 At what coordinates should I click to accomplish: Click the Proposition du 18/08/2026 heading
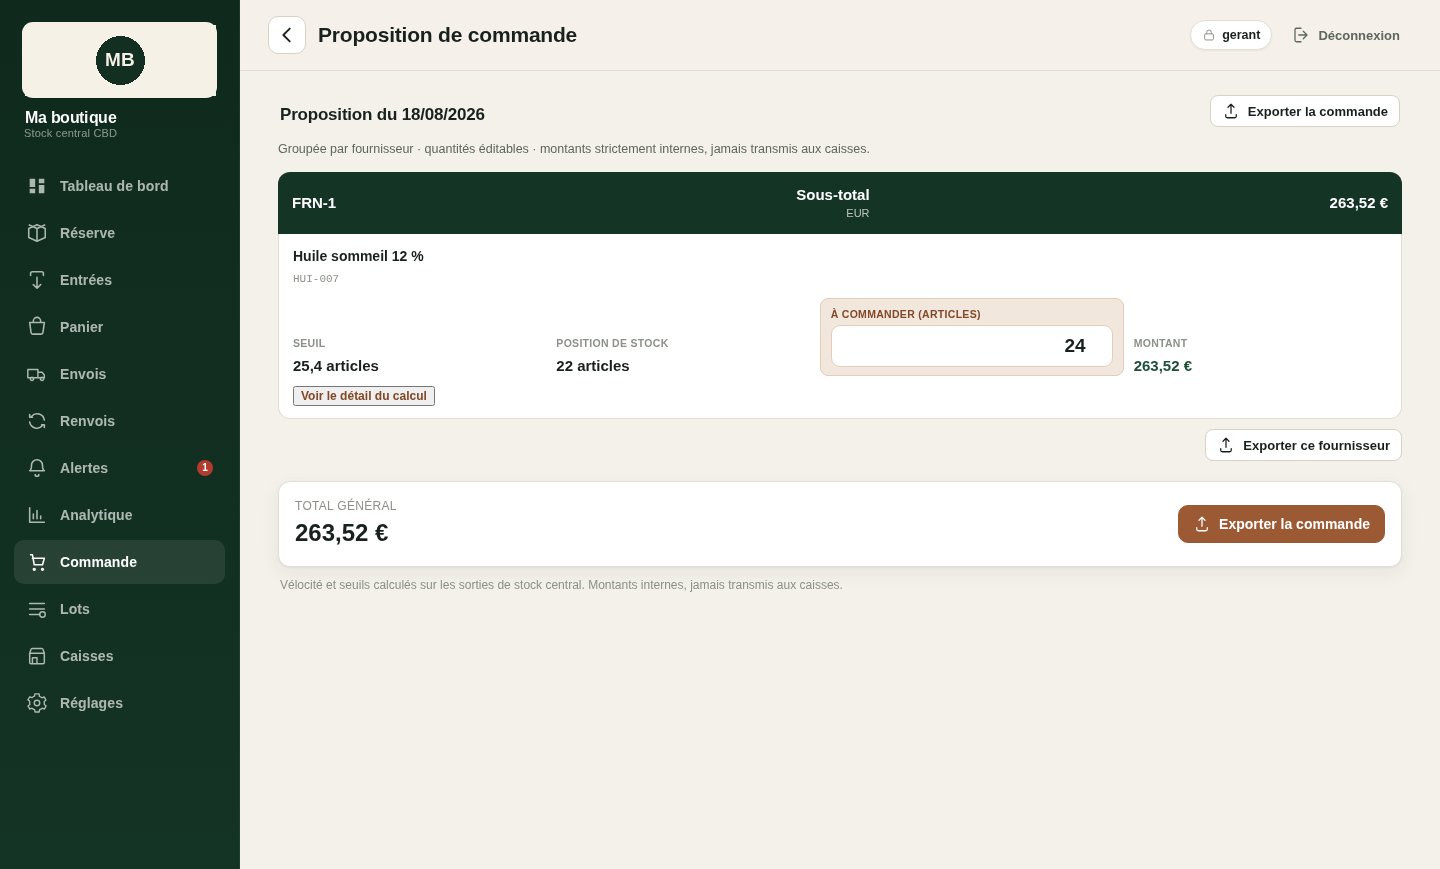click(382, 114)
